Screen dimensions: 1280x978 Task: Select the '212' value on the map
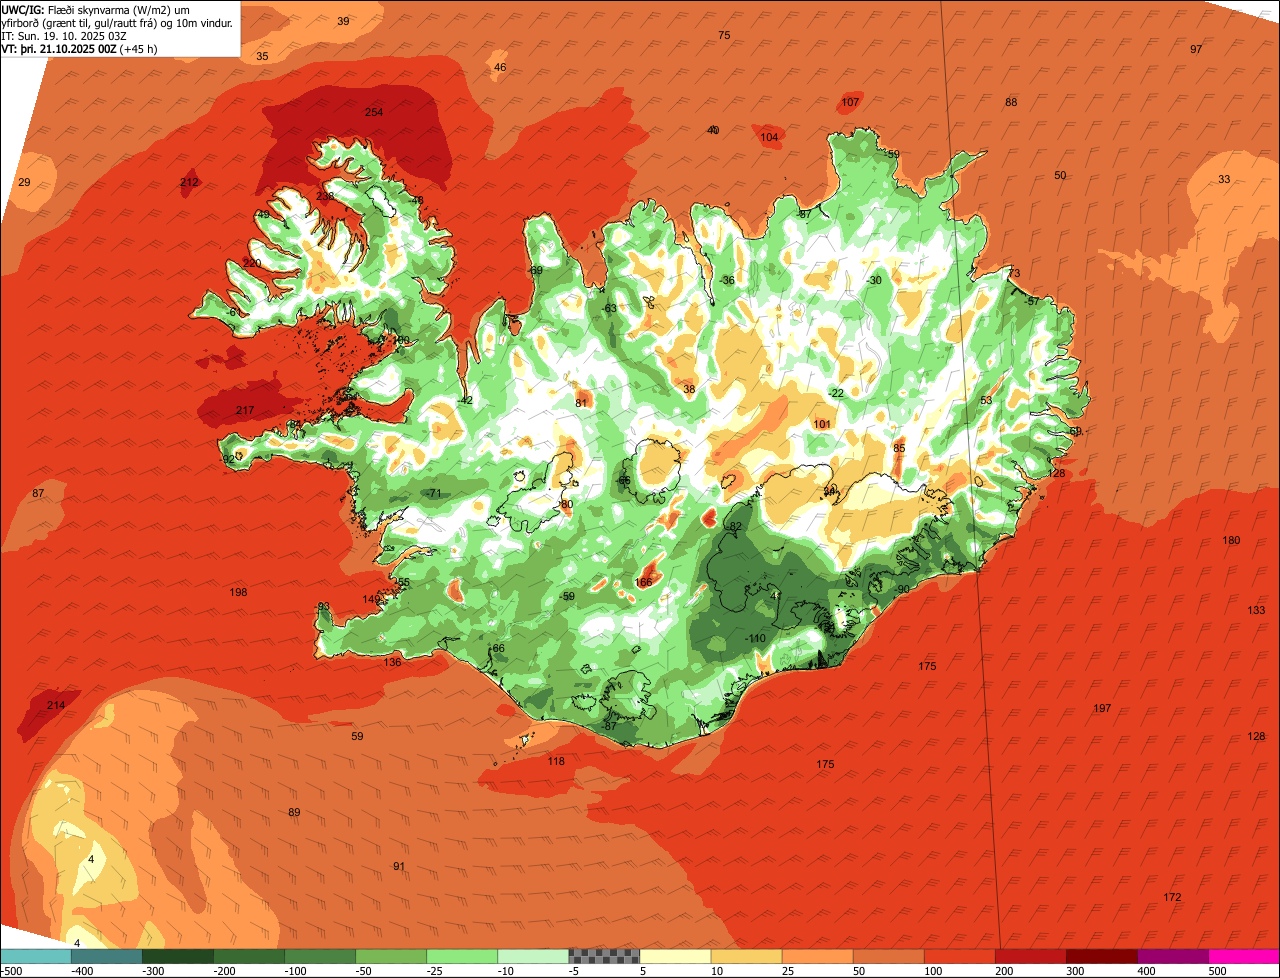(189, 182)
